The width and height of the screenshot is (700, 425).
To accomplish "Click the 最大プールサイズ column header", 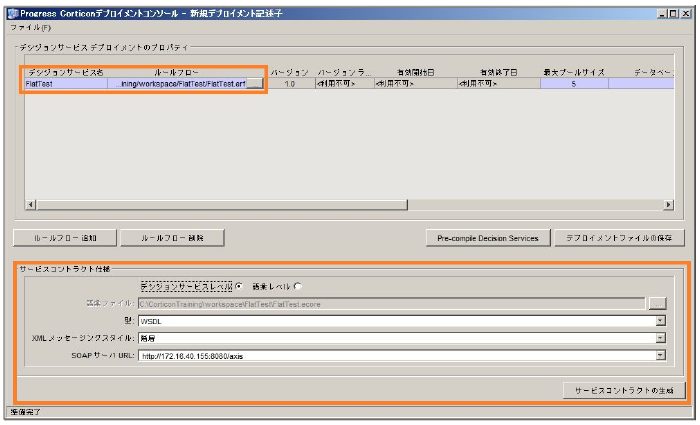I will pyautogui.click(x=574, y=72).
